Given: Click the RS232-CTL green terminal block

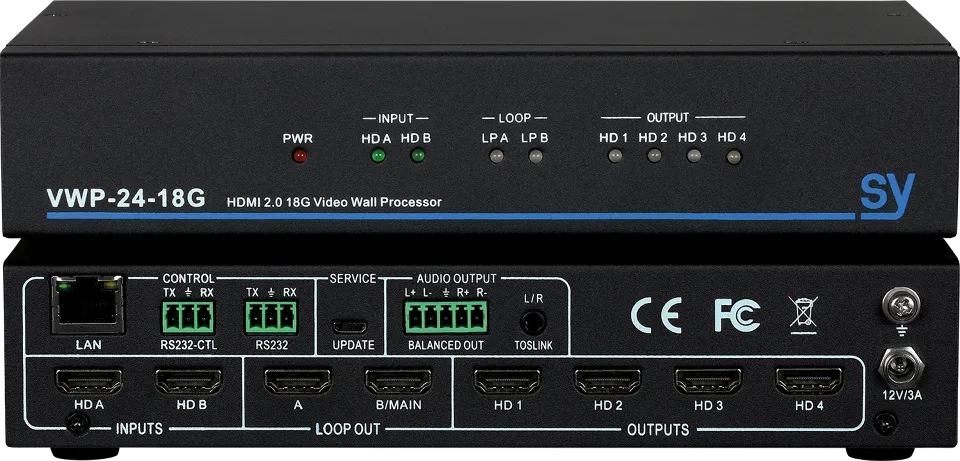Looking at the screenshot, I should click(x=187, y=317).
